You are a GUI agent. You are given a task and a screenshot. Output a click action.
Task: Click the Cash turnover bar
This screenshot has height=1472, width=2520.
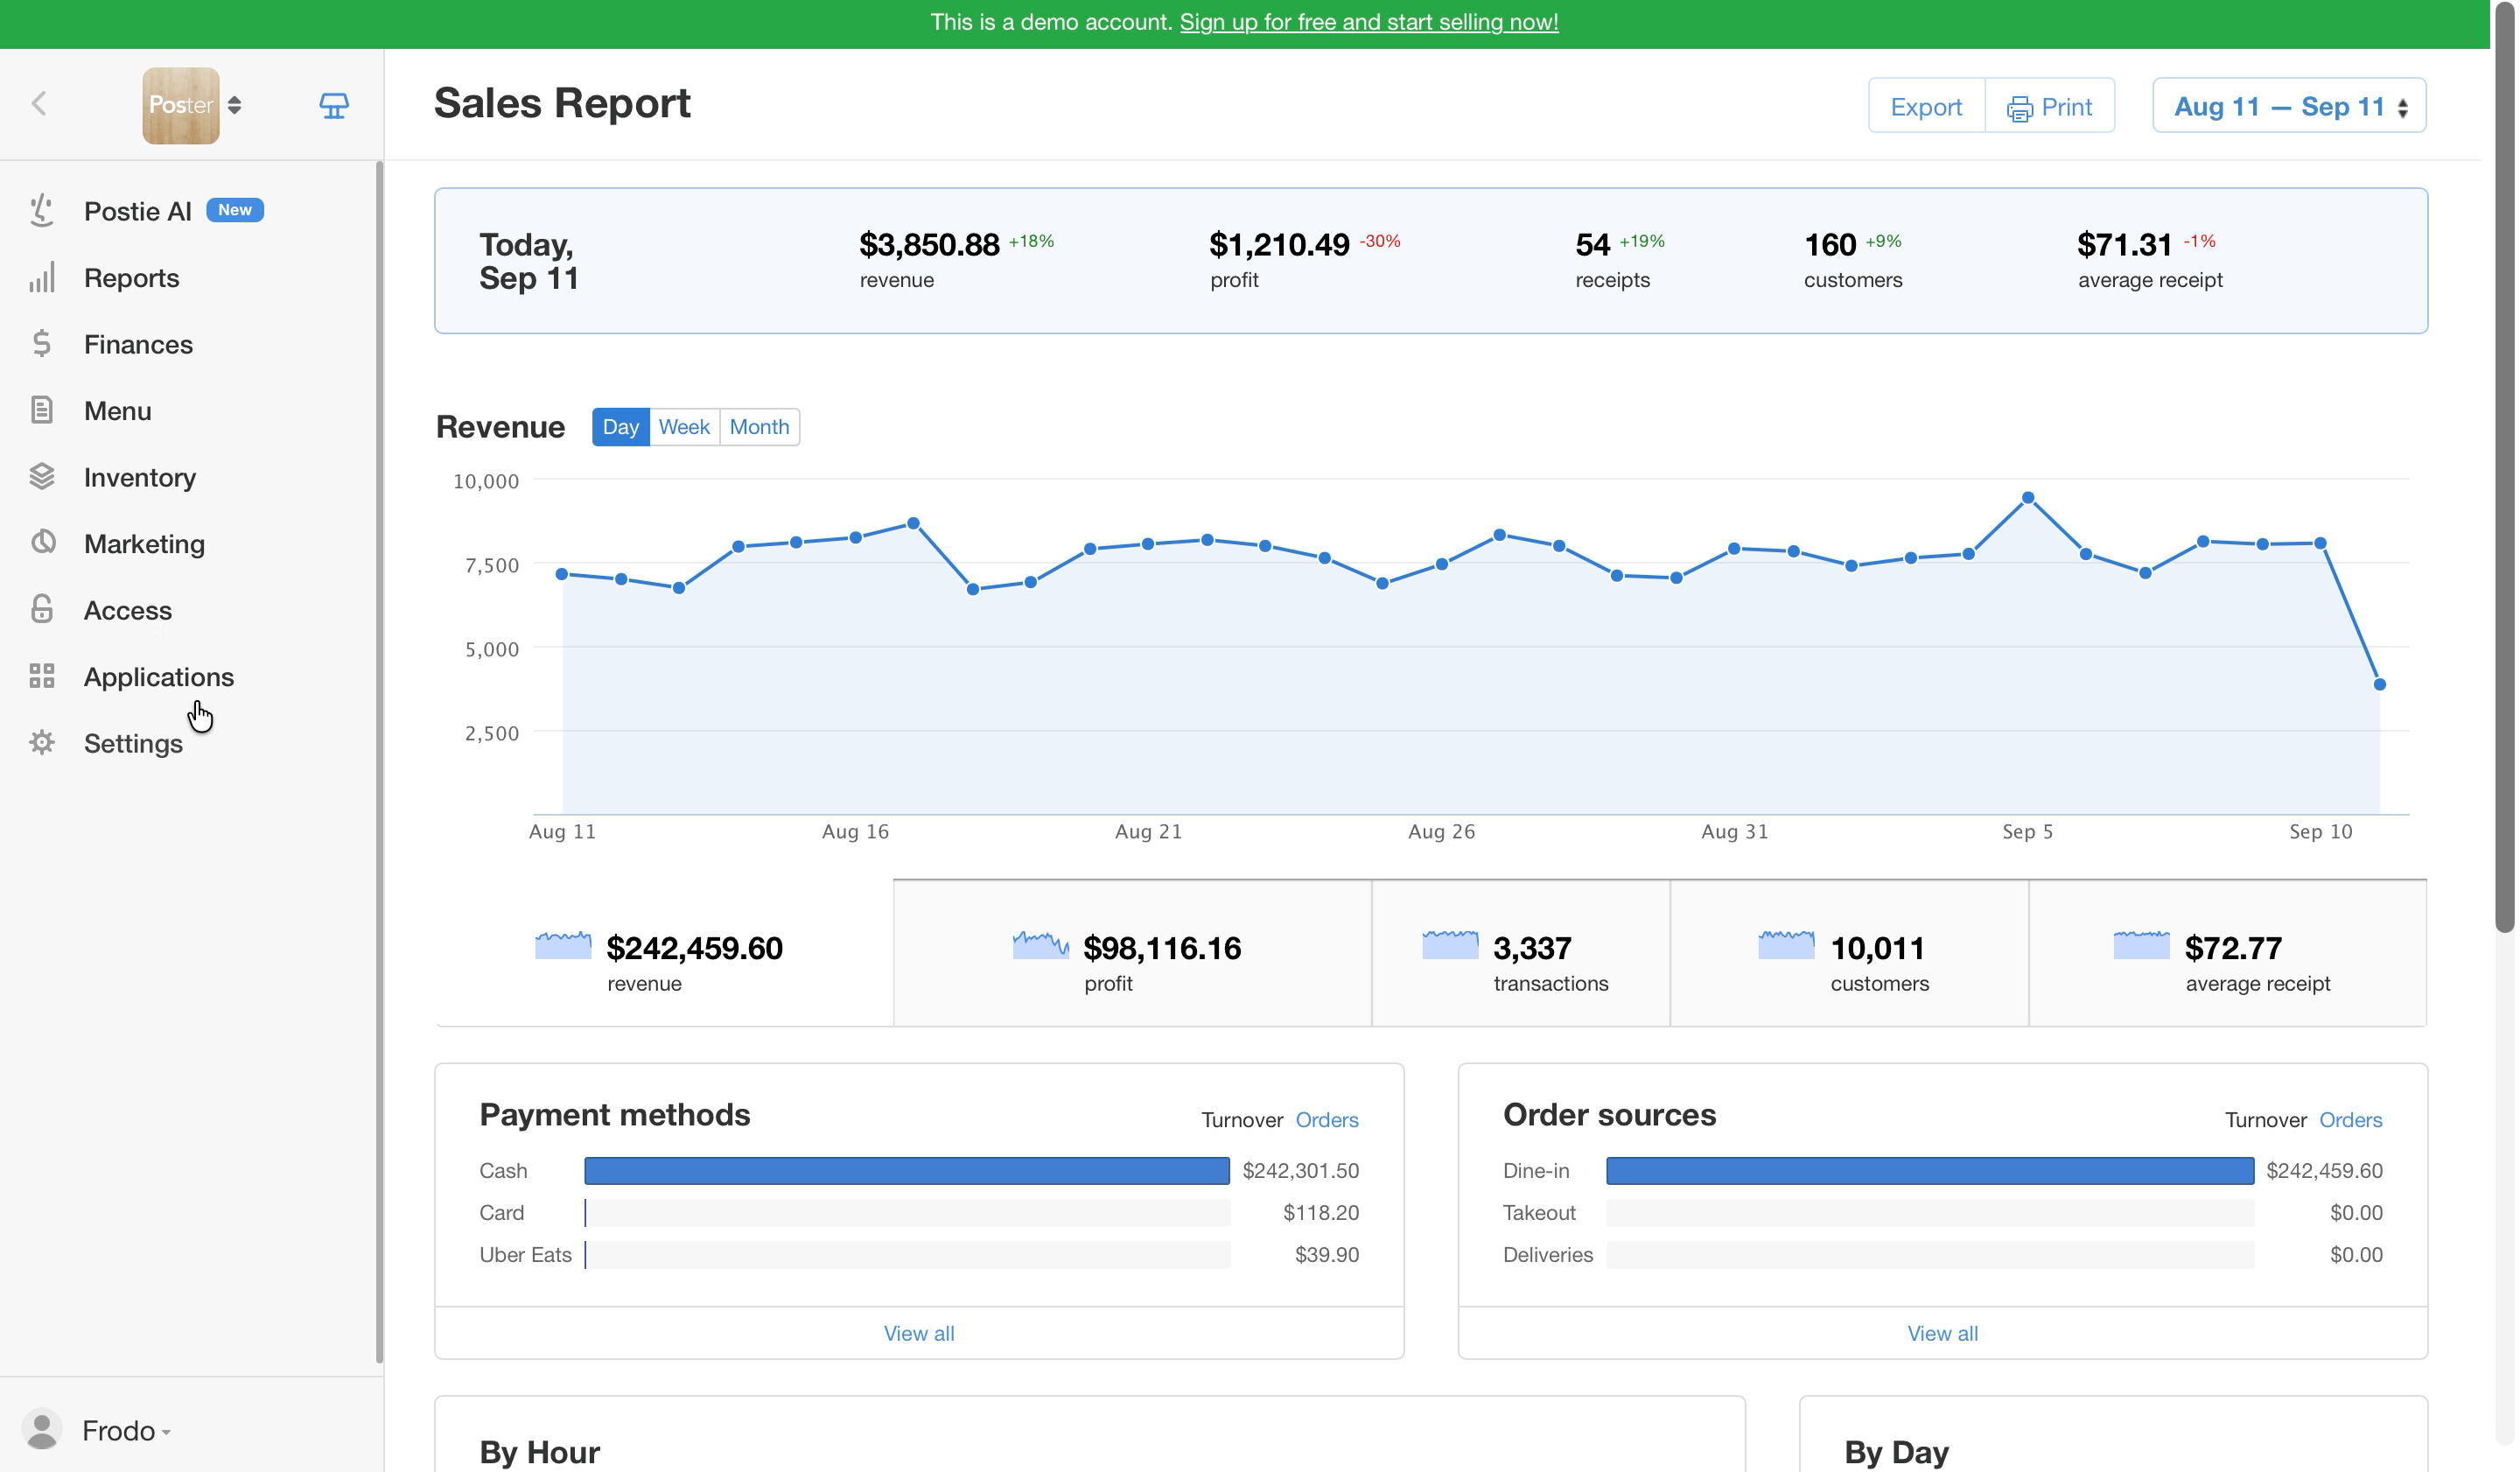[907, 1171]
